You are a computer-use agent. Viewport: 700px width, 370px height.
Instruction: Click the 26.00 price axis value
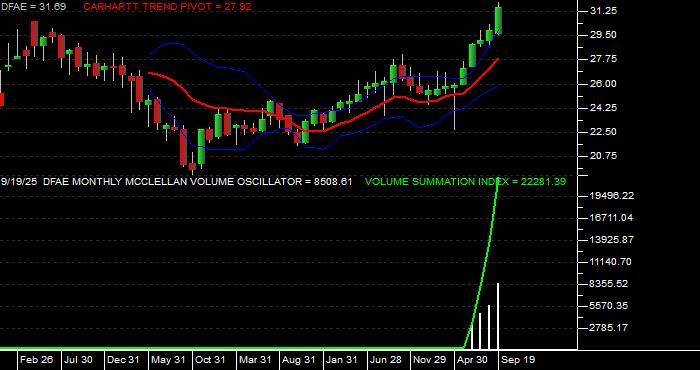(604, 83)
